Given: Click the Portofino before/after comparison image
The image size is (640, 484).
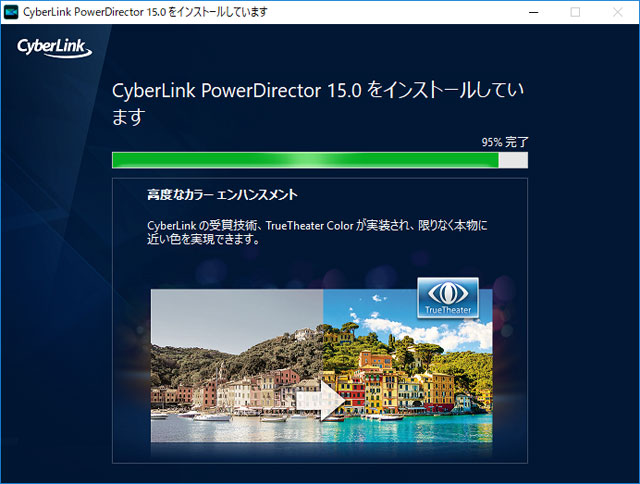Looking at the screenshot, I should 322,366.
